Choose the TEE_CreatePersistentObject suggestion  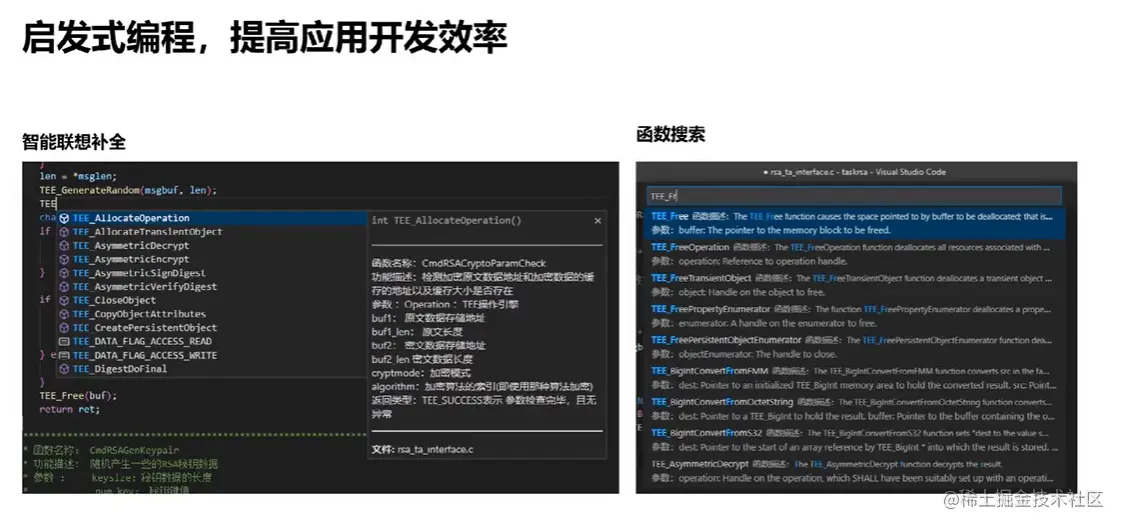pos(212,327)
